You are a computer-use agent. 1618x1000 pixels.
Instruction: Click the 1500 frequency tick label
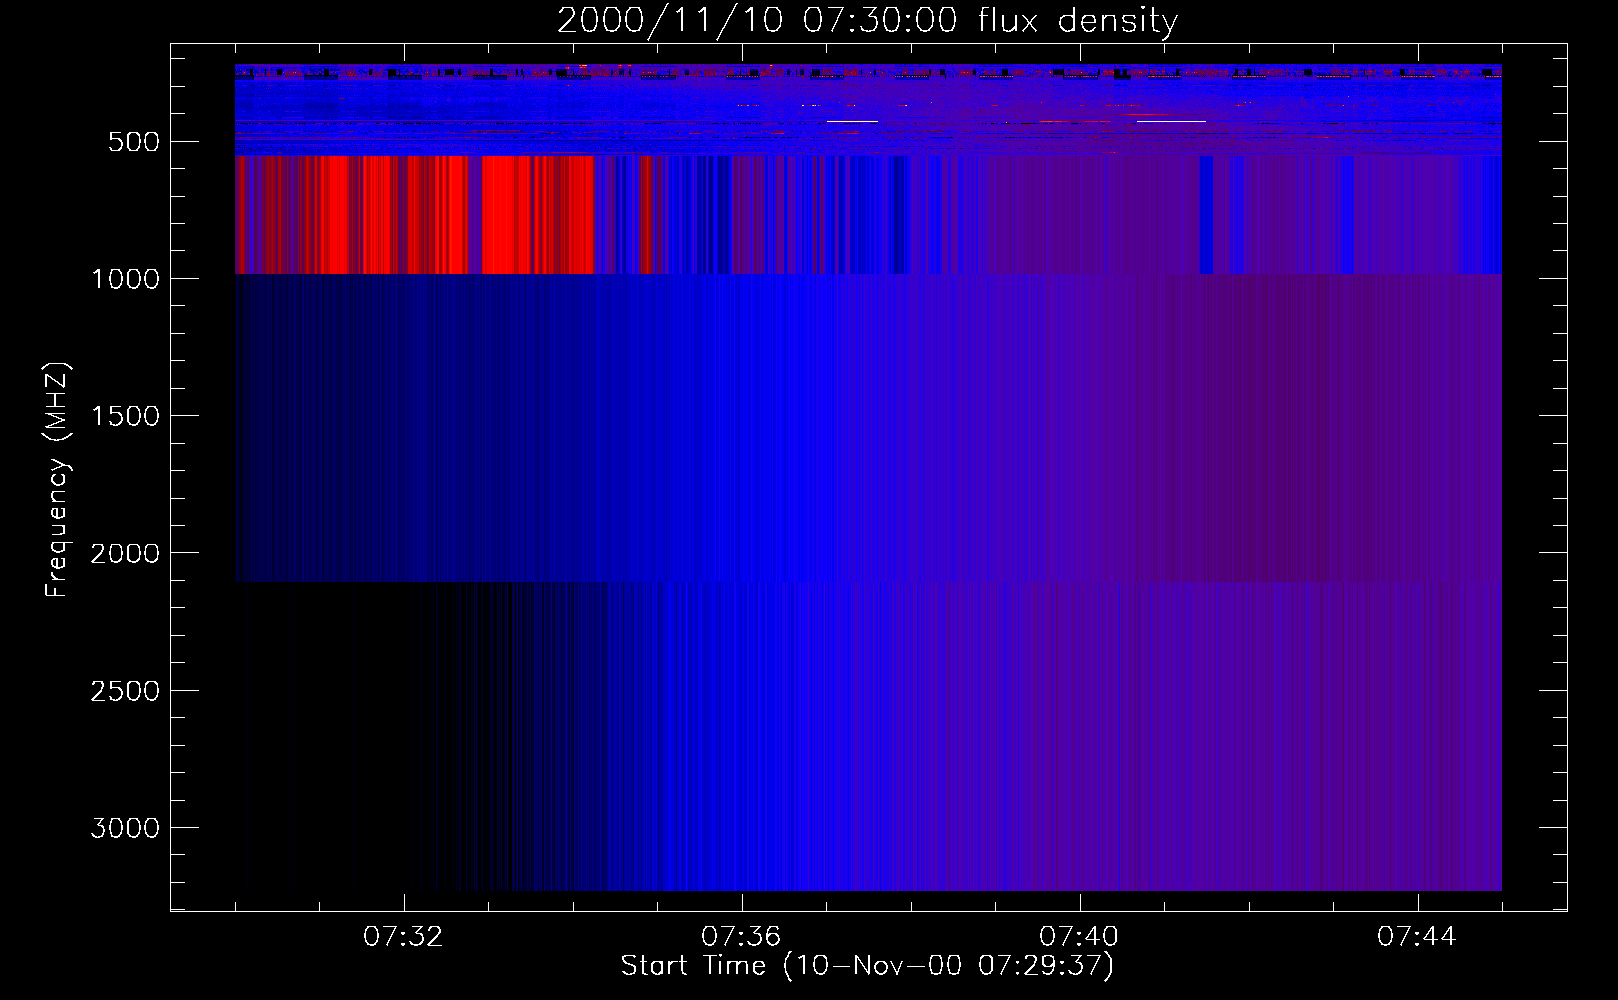(125, 416)
